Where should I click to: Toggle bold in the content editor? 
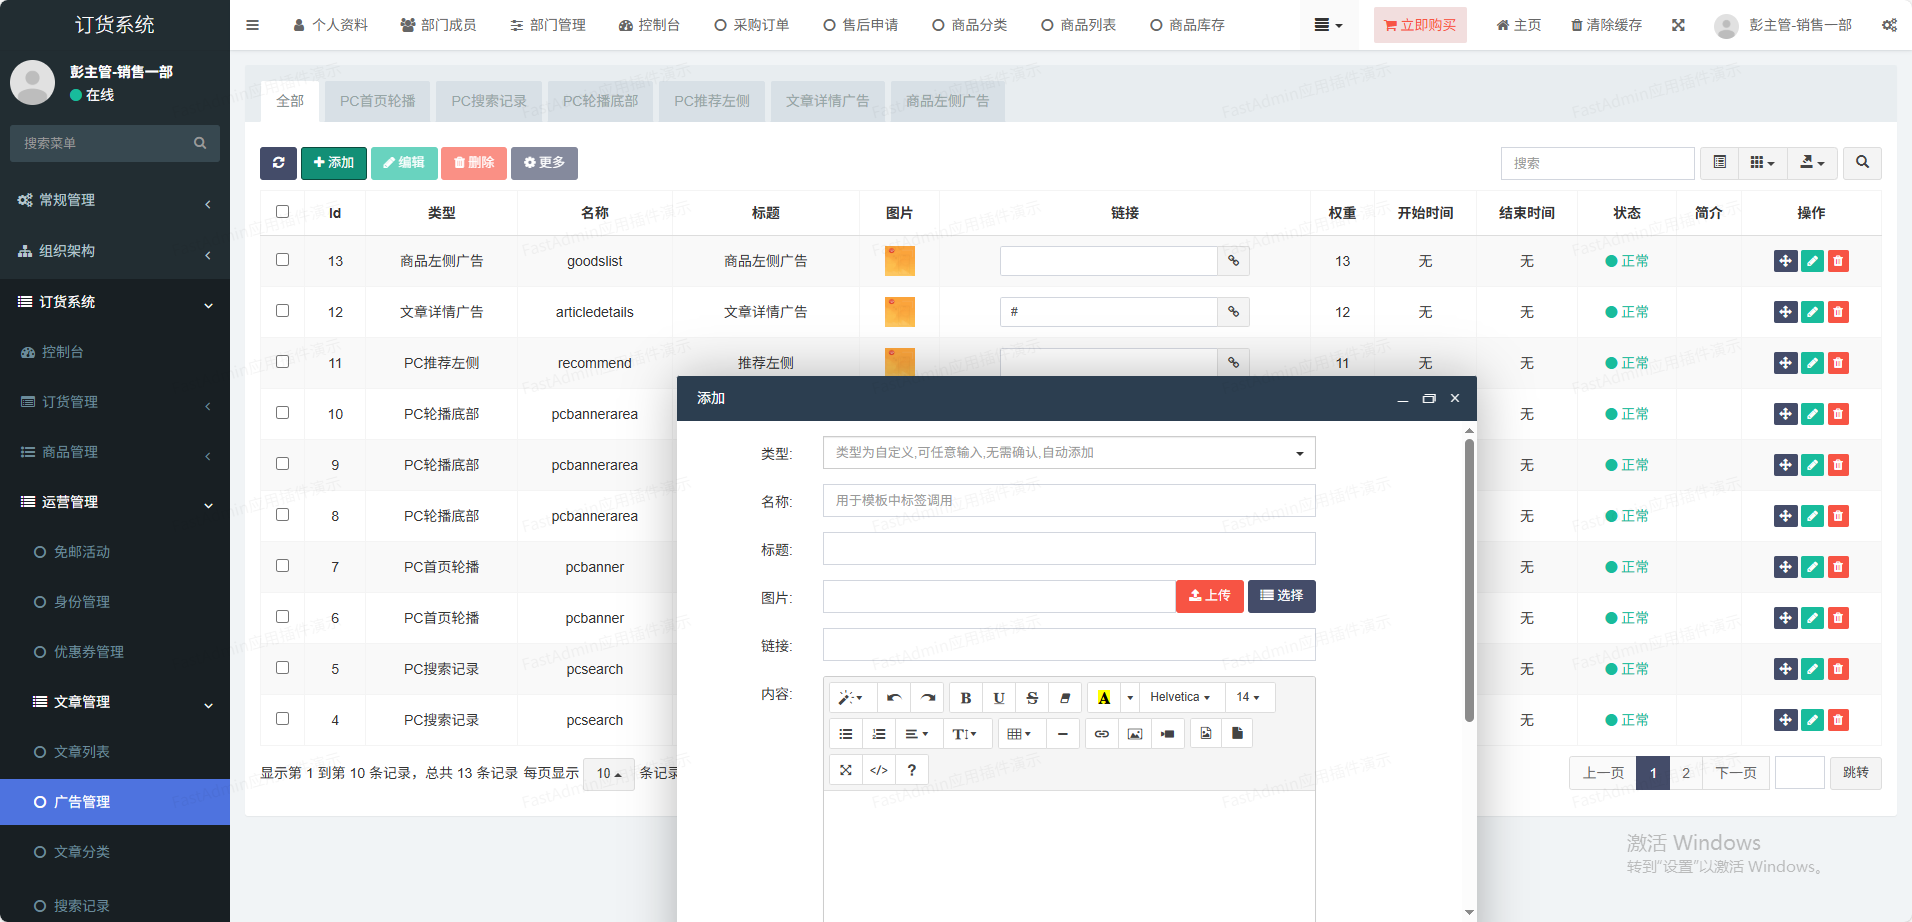[965, 698]
